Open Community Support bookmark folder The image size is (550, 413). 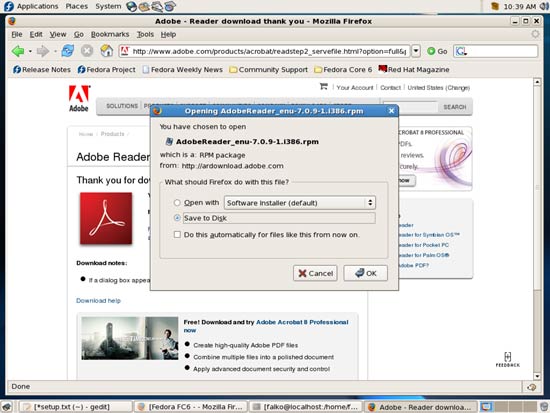click(x=268, y=69)
